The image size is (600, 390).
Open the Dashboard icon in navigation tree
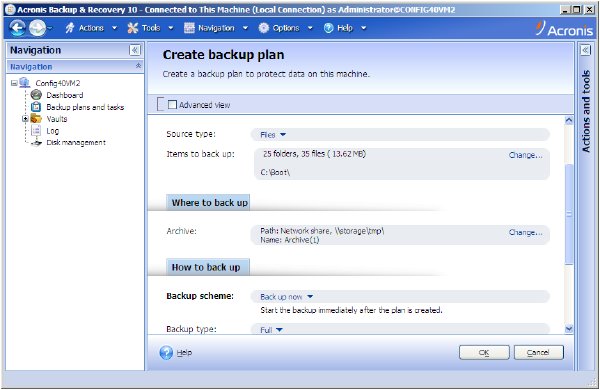tap(36, 95)
